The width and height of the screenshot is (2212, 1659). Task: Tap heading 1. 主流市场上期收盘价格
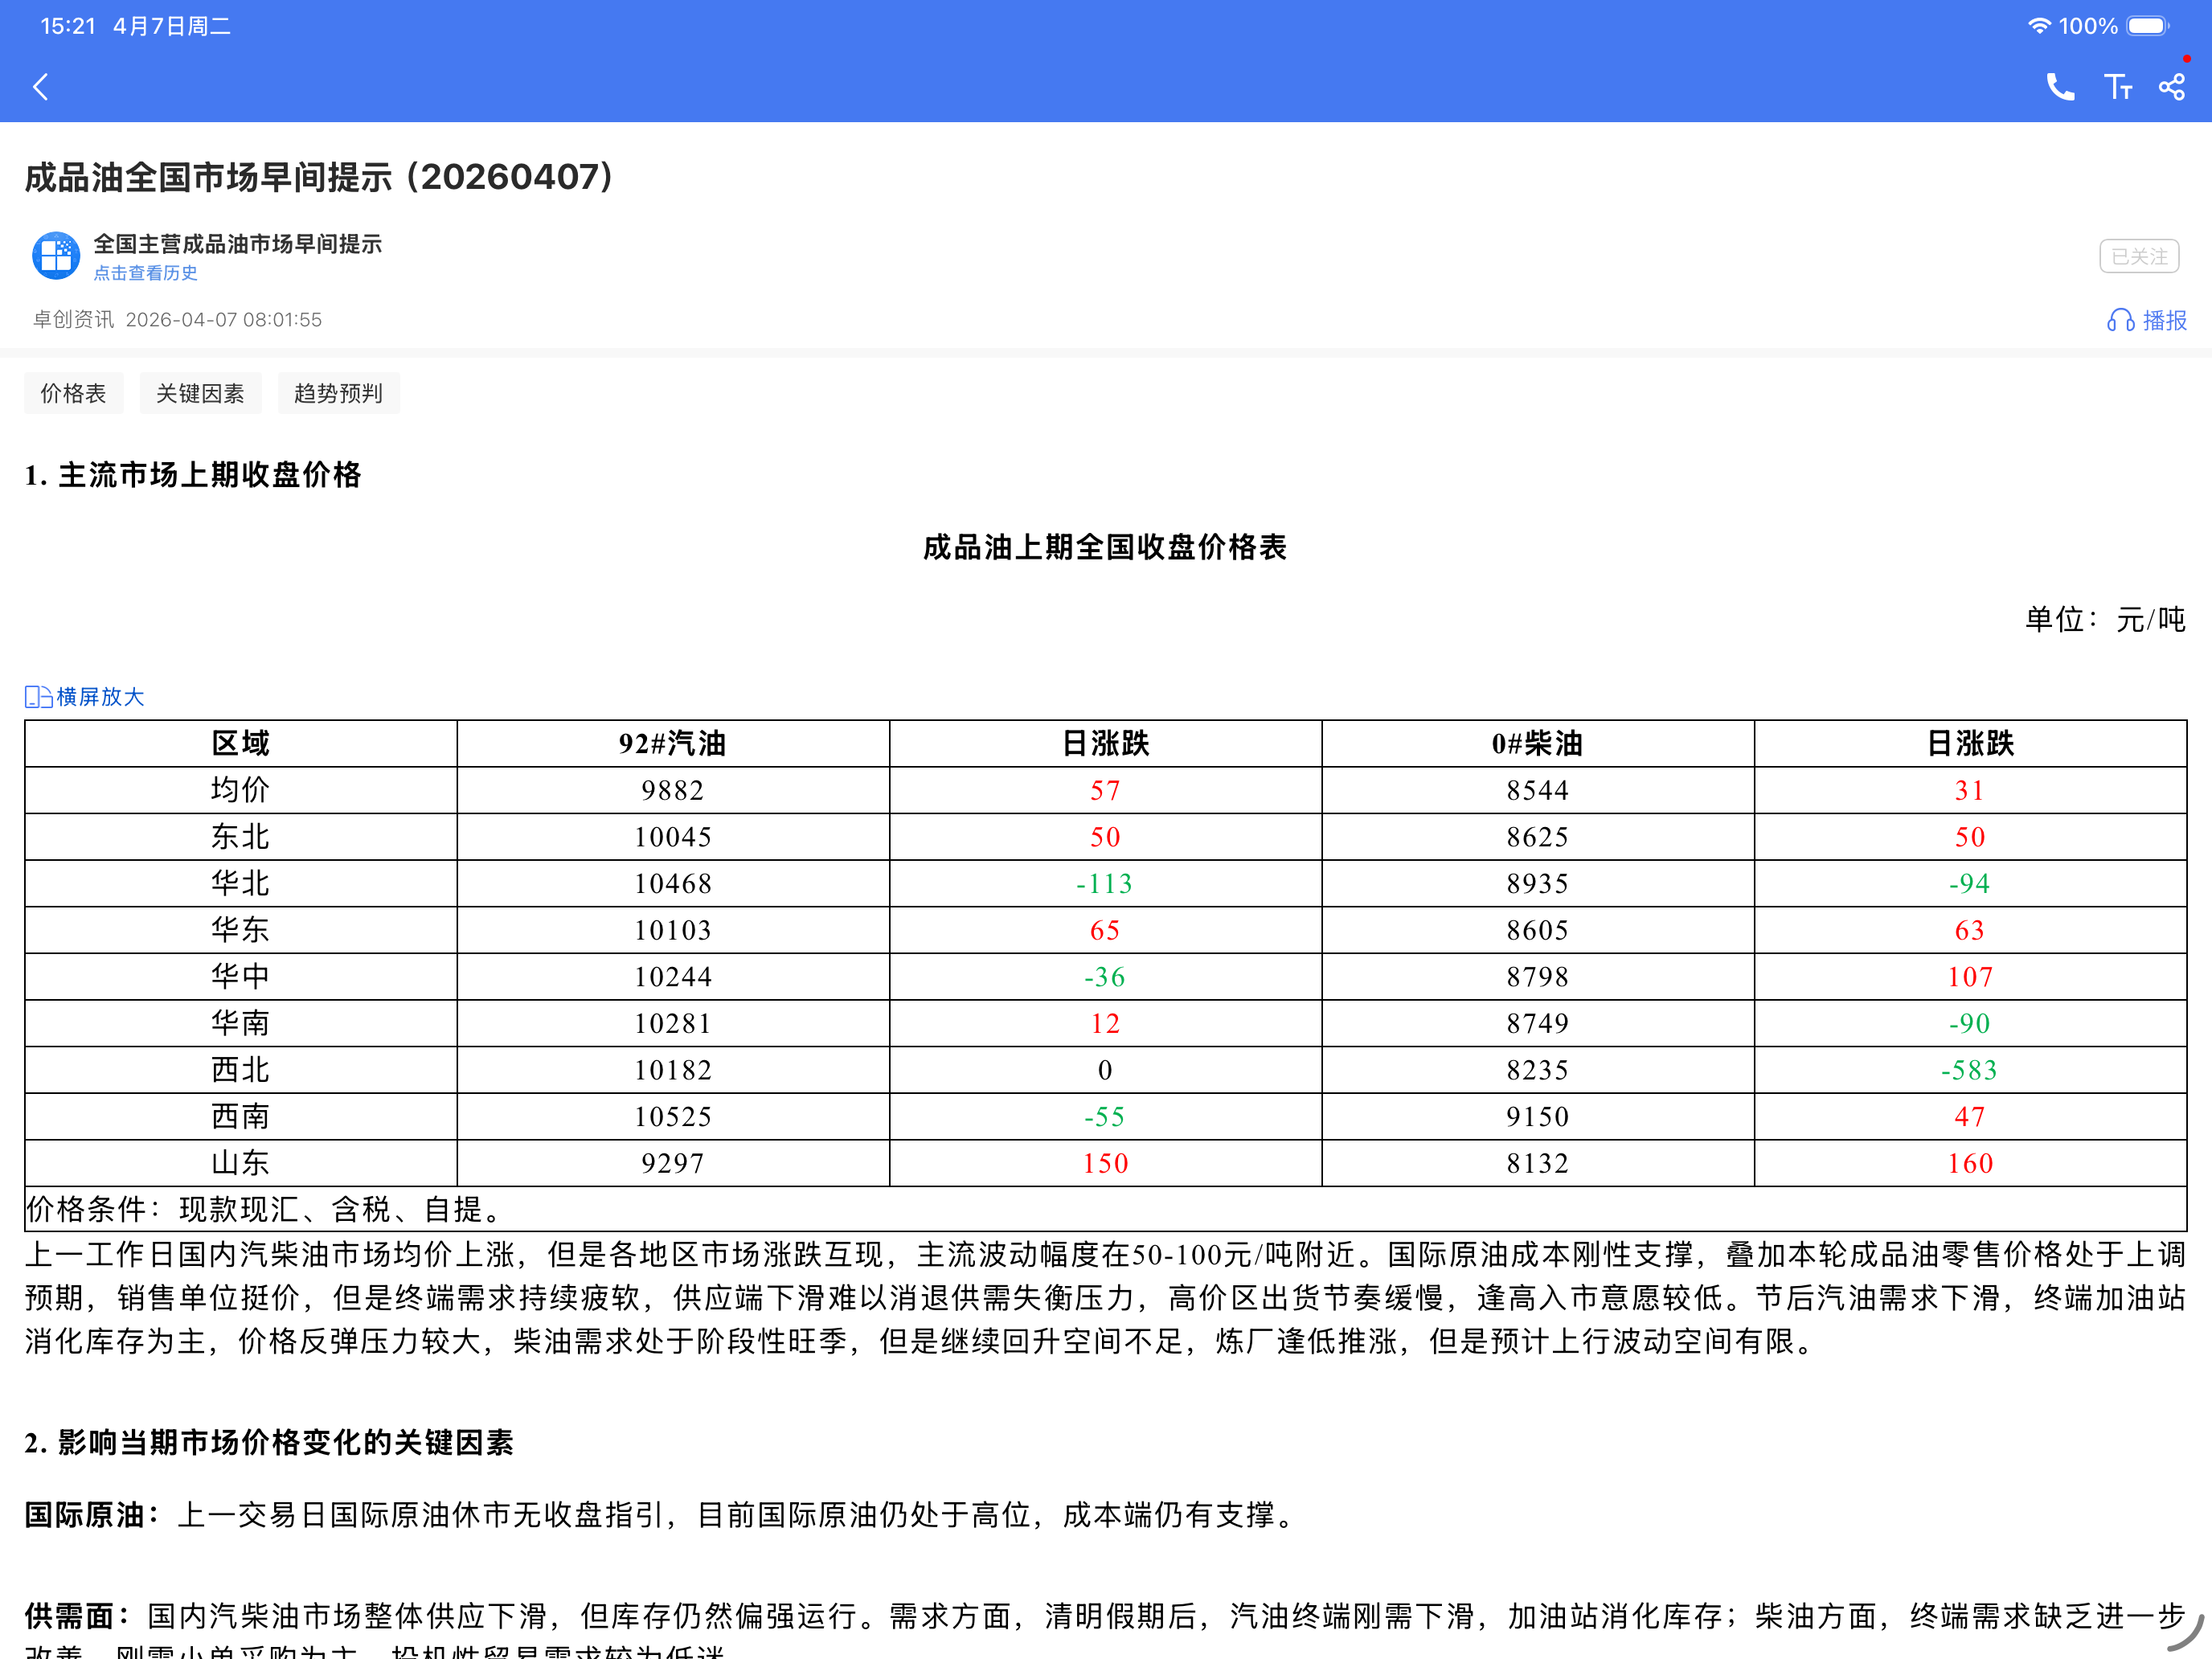pos(193,475)
